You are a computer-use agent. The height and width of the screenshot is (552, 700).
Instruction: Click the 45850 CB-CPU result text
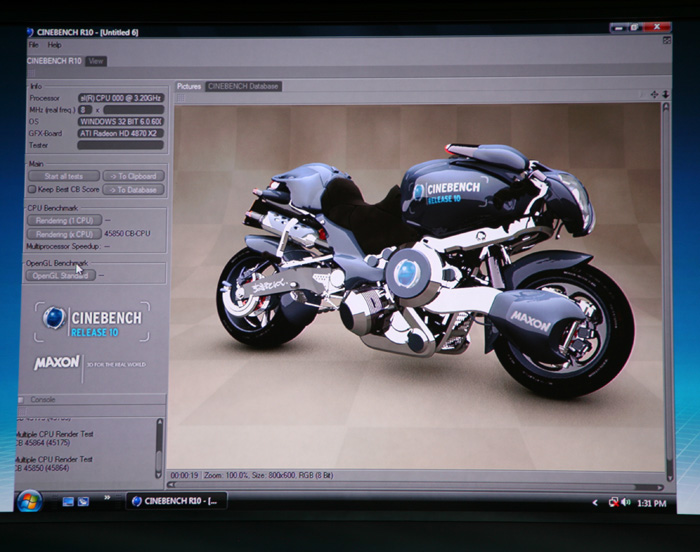point(127,233)
